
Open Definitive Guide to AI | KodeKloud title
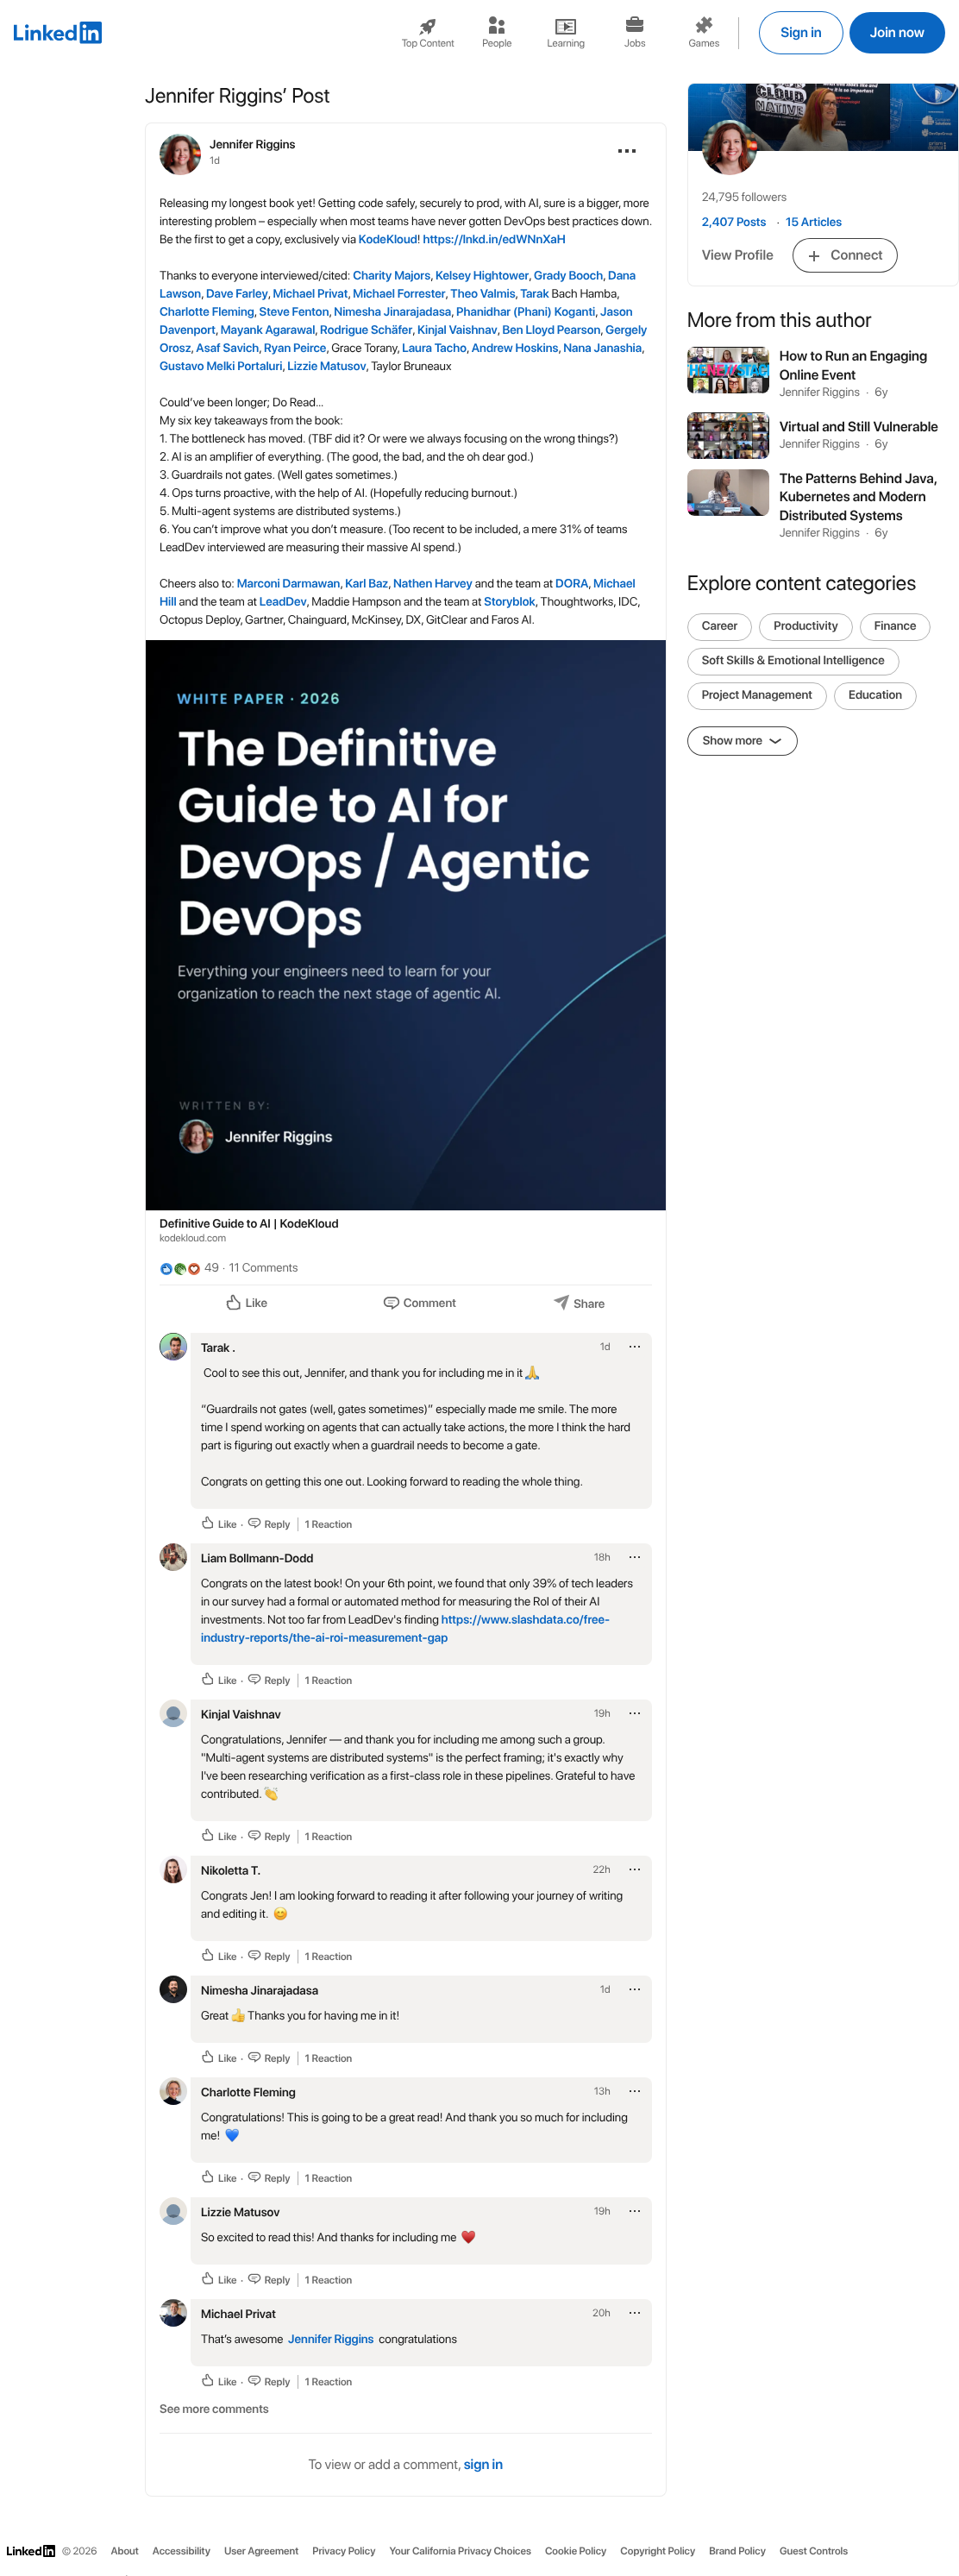pos(249,1223)
